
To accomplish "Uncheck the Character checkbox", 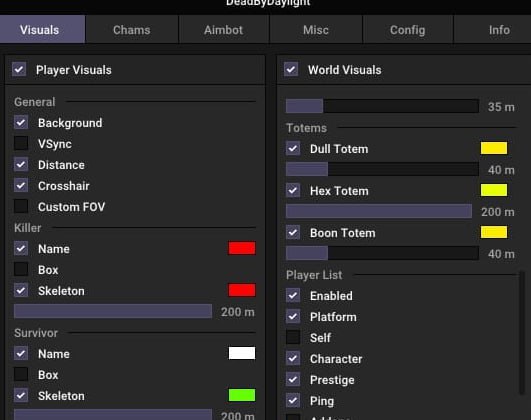I will (x=293, y=358).
